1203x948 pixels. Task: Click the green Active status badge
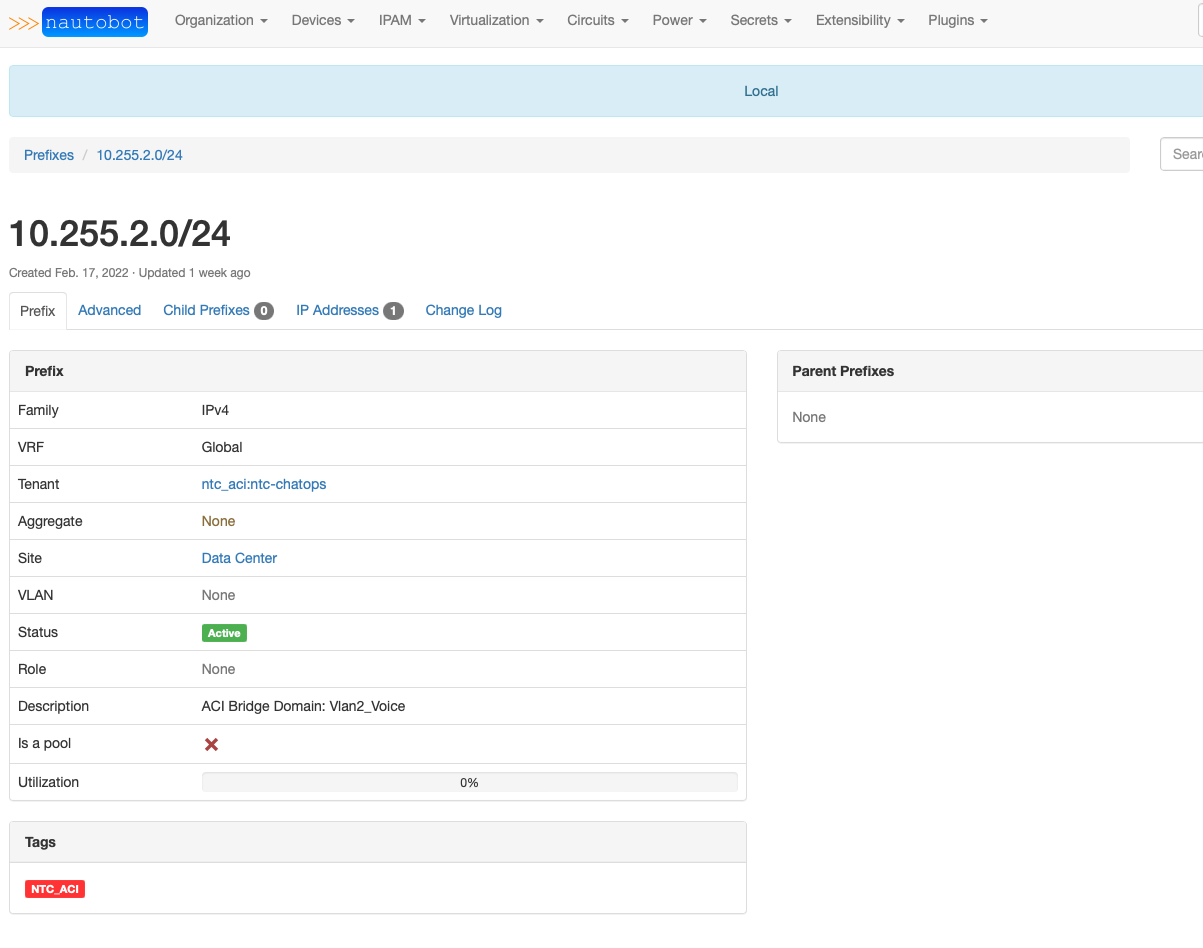[x=224, y=633]
